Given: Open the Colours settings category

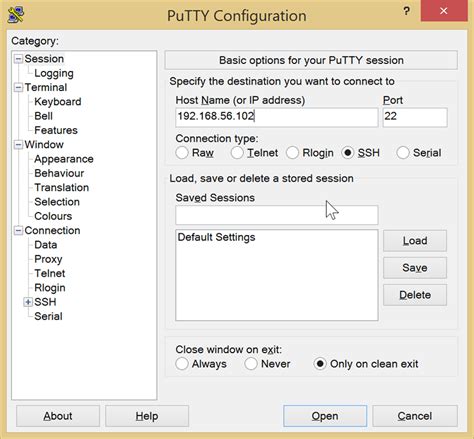Looking at the screenshot, I should click(x=53, y=216).
